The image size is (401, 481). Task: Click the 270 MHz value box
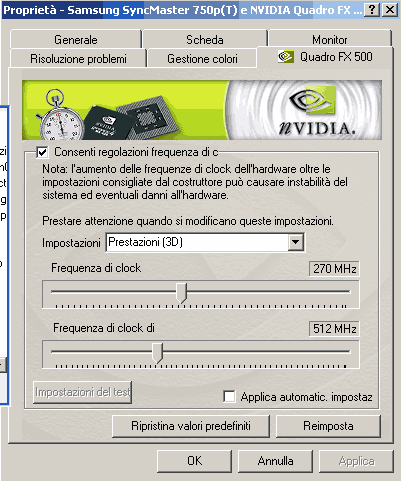pyautogui.click(x=334, y=269)
